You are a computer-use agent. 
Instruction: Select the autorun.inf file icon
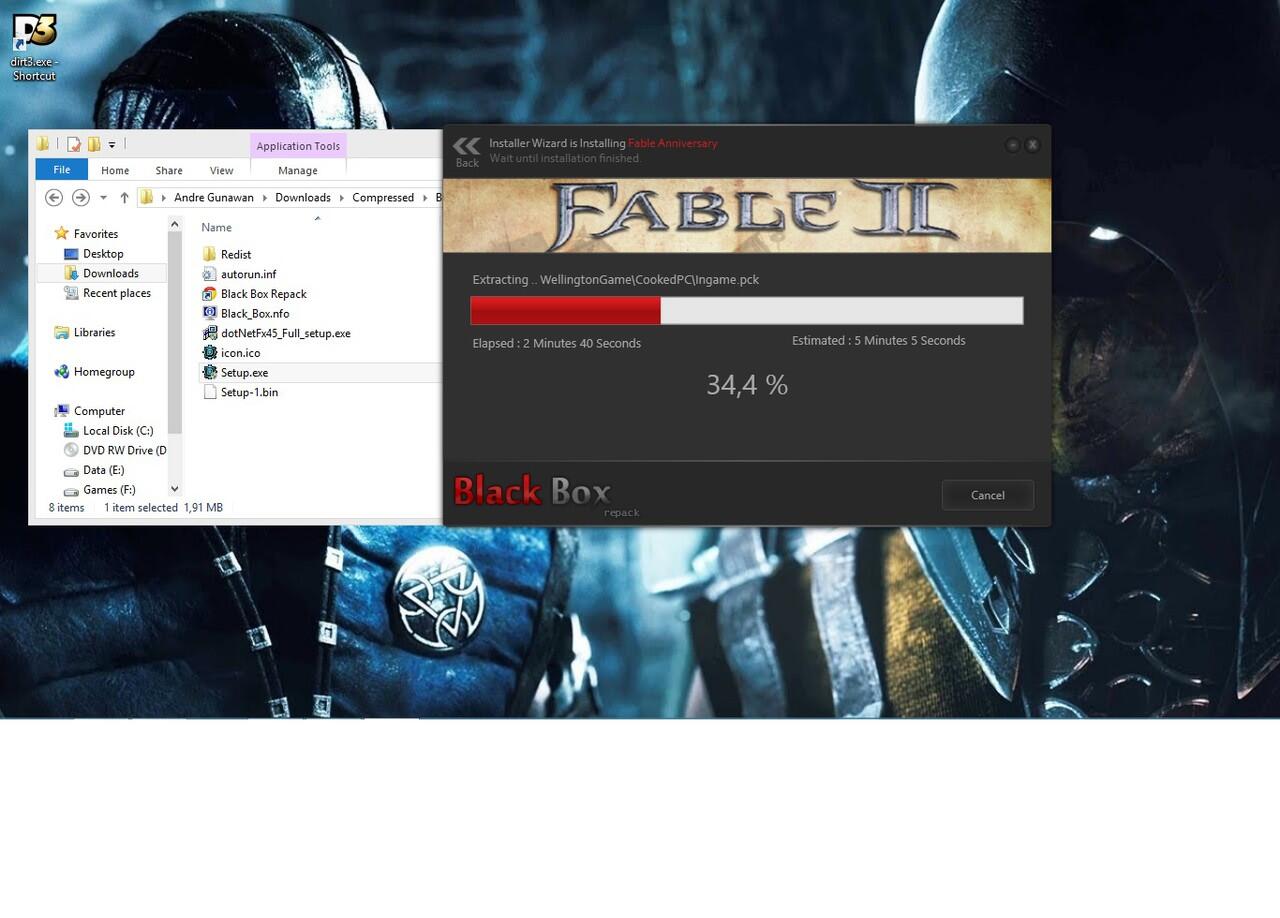point(209,274)
